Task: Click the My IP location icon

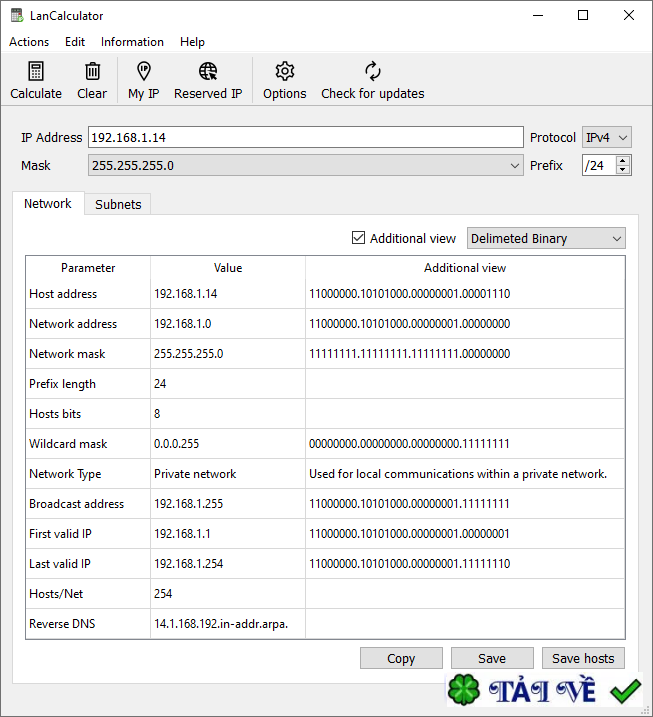Action: [x=143, y=72]
